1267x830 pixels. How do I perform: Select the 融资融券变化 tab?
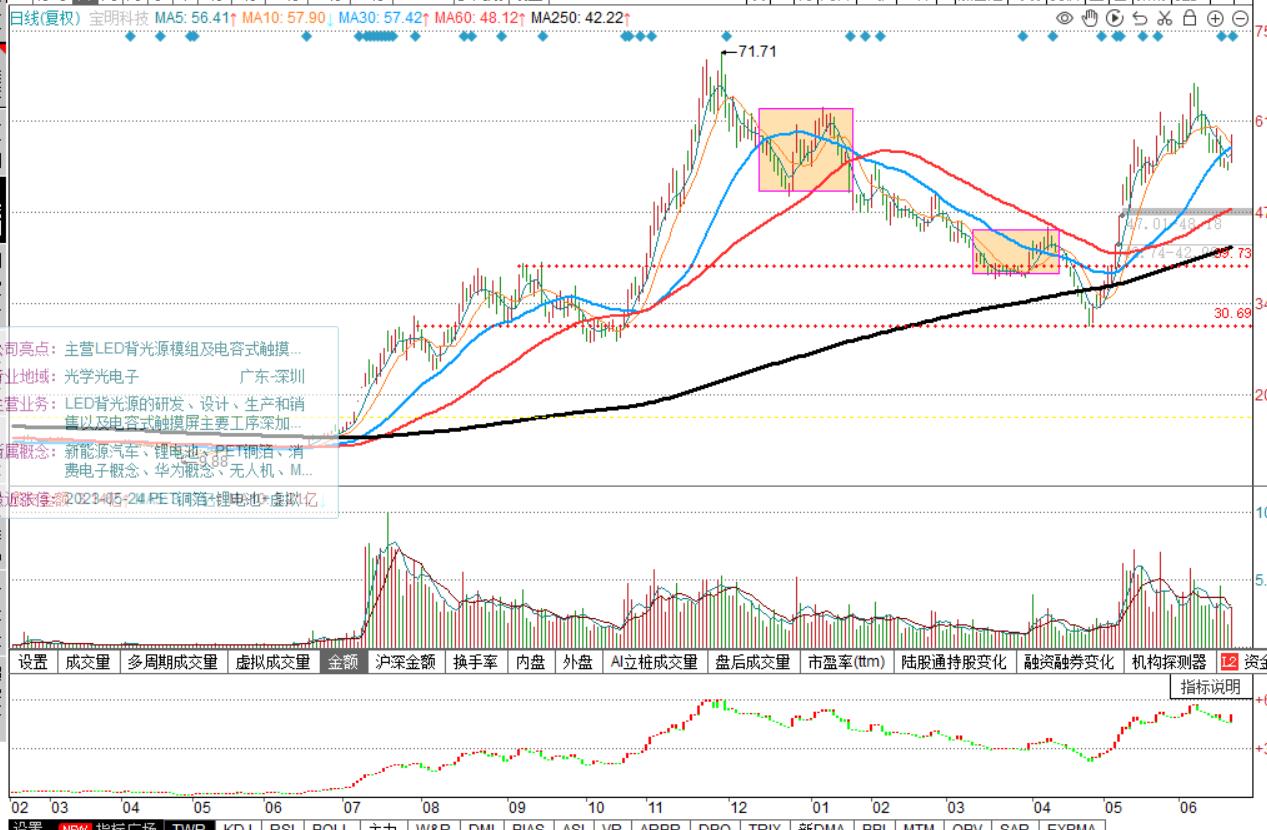click(x=1068, y=662)
